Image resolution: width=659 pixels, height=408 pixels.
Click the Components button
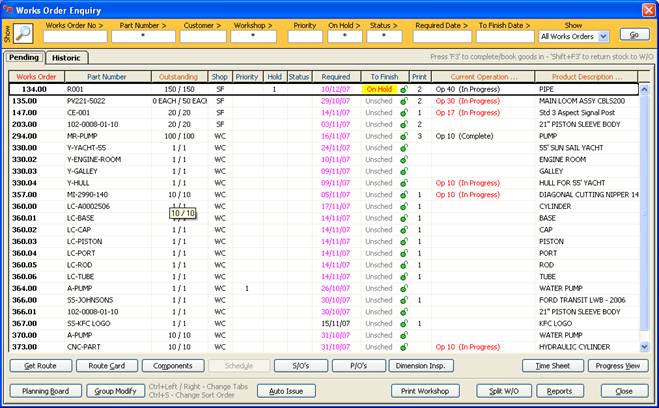click(x=173, y=366)
